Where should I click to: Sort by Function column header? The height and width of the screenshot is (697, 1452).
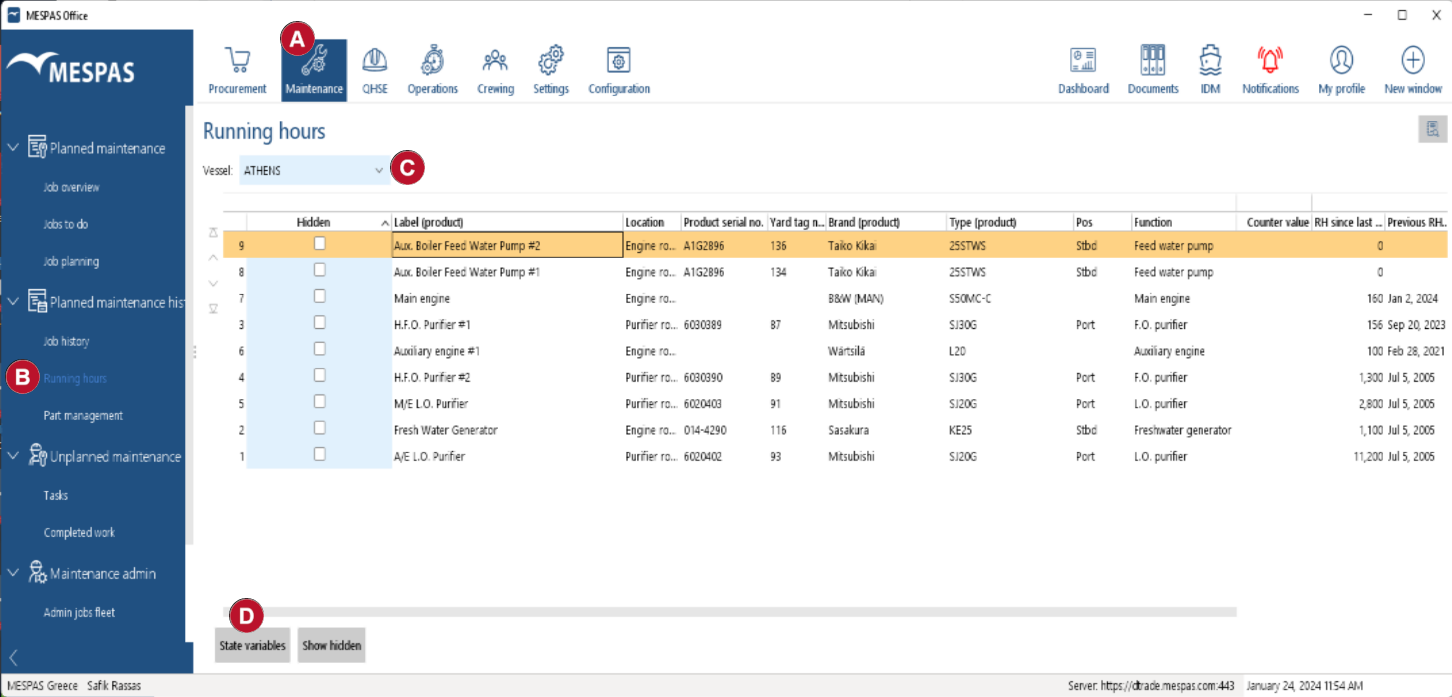[1184, 222]
